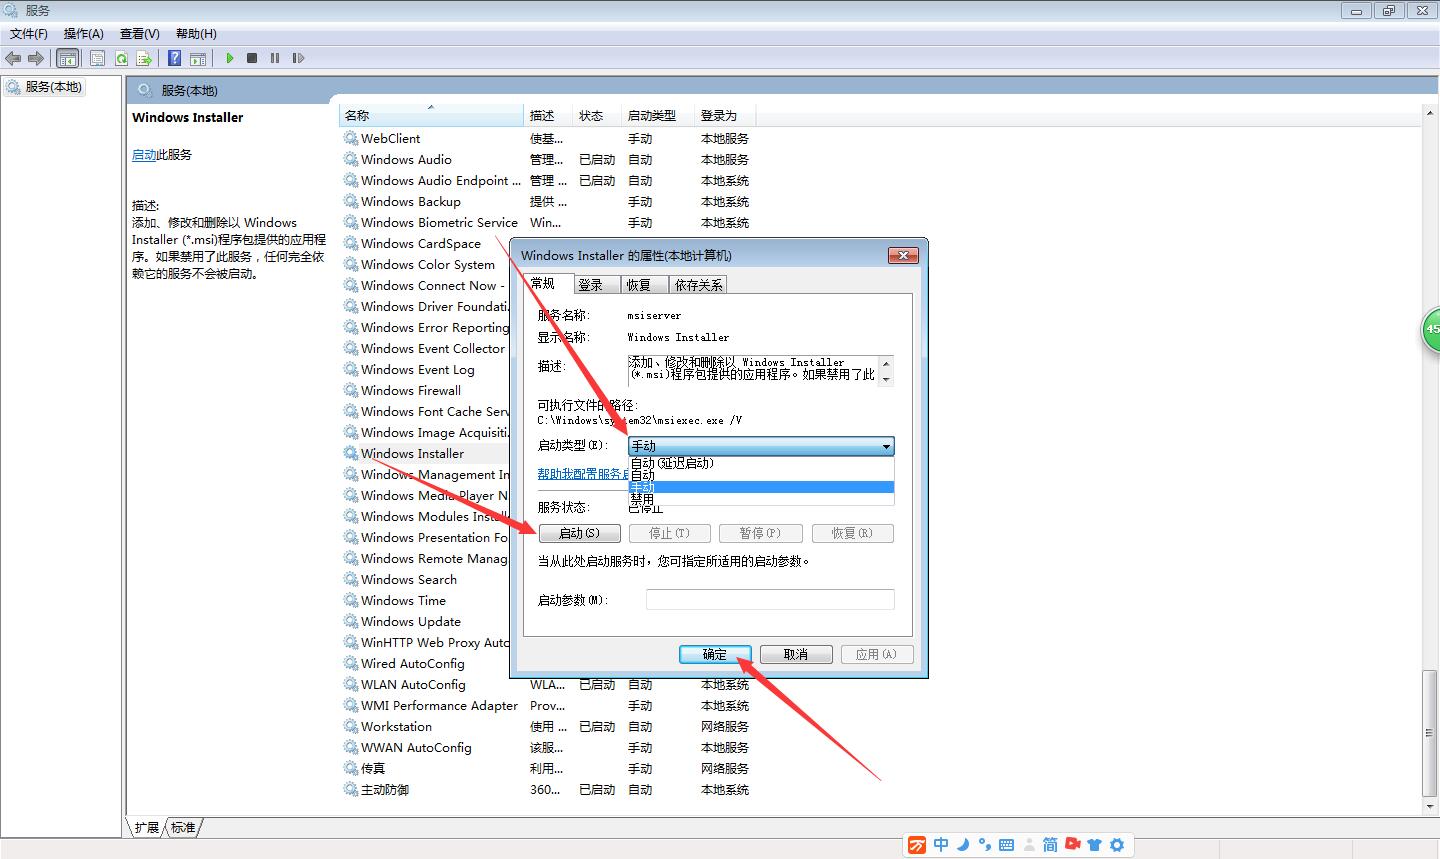The width and height of the screenshot is (1440, 859).
Task: Select 服务(本地) node in left tree
Action: coord(45,87)
